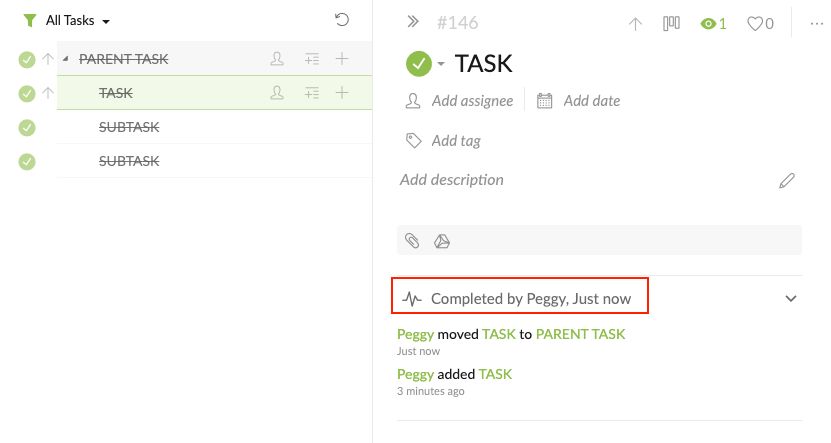Click assignee icon in TASK row

pyautogui.click(x=277, y=93)
